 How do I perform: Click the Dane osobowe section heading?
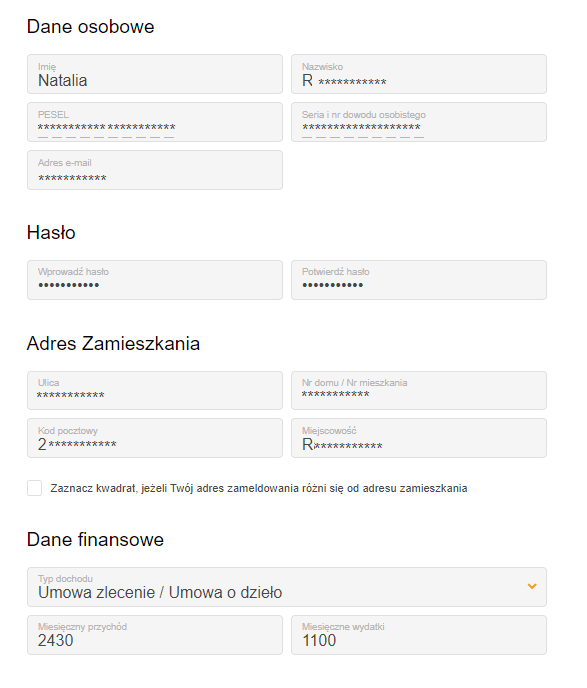click(91, 27)
